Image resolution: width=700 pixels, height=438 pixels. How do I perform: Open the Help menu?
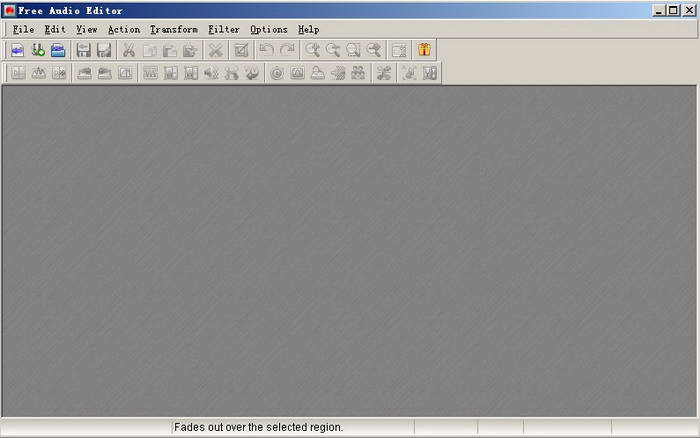308,29
